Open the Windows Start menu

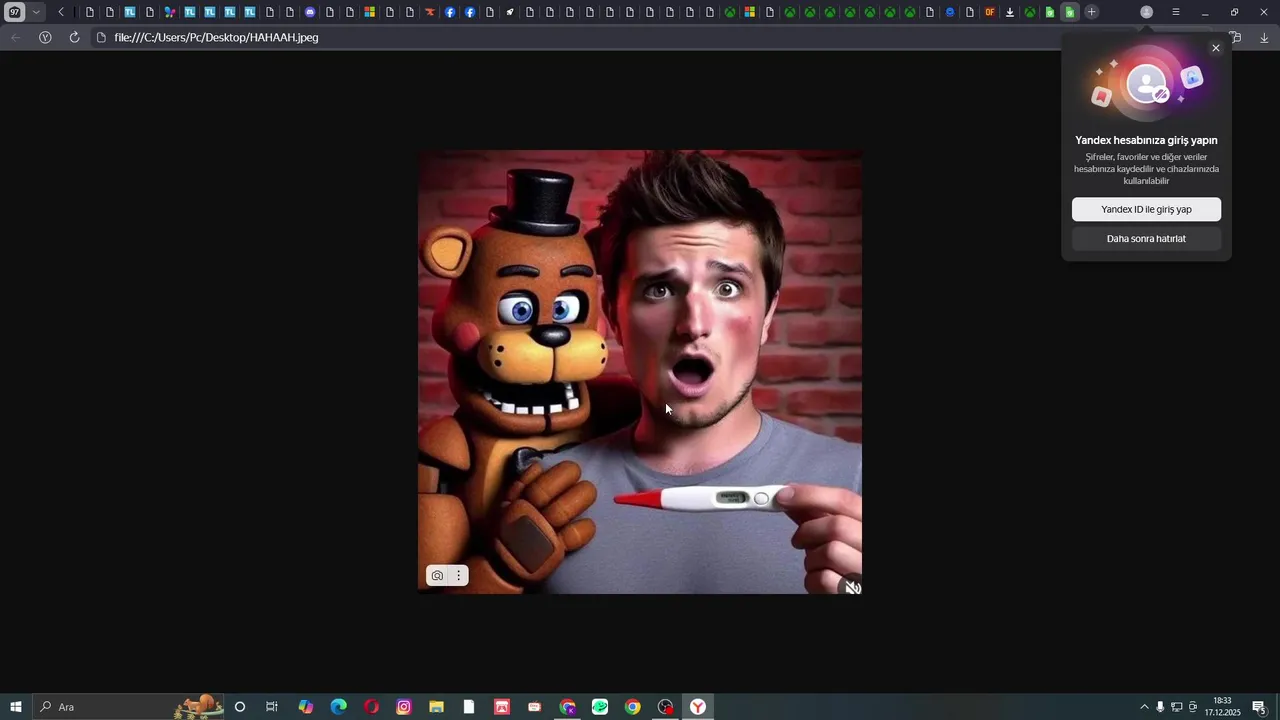[x=16, y=707]
